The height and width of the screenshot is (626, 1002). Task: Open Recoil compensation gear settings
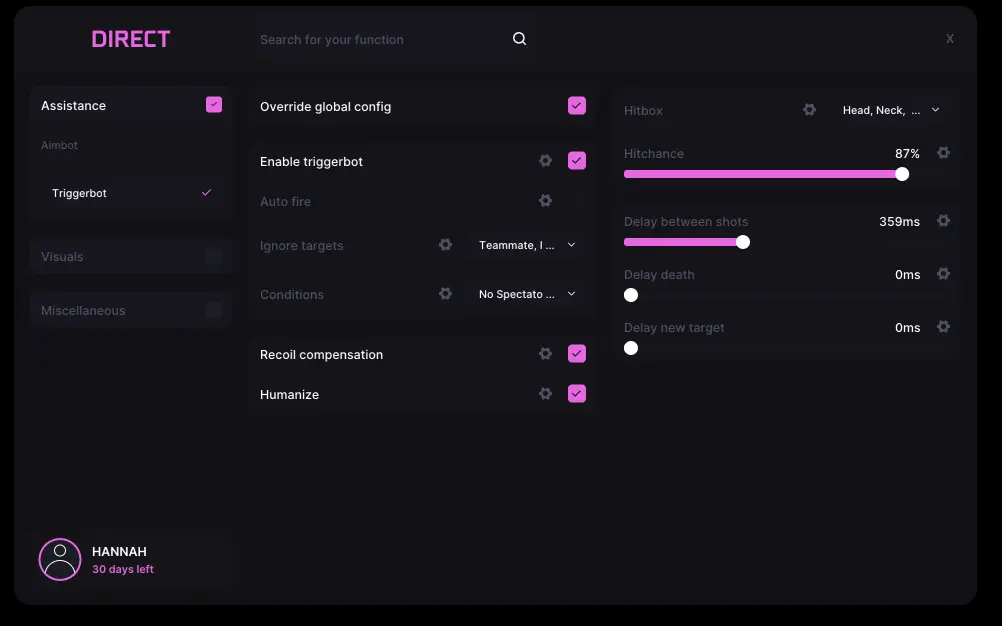tap(545, 354)
